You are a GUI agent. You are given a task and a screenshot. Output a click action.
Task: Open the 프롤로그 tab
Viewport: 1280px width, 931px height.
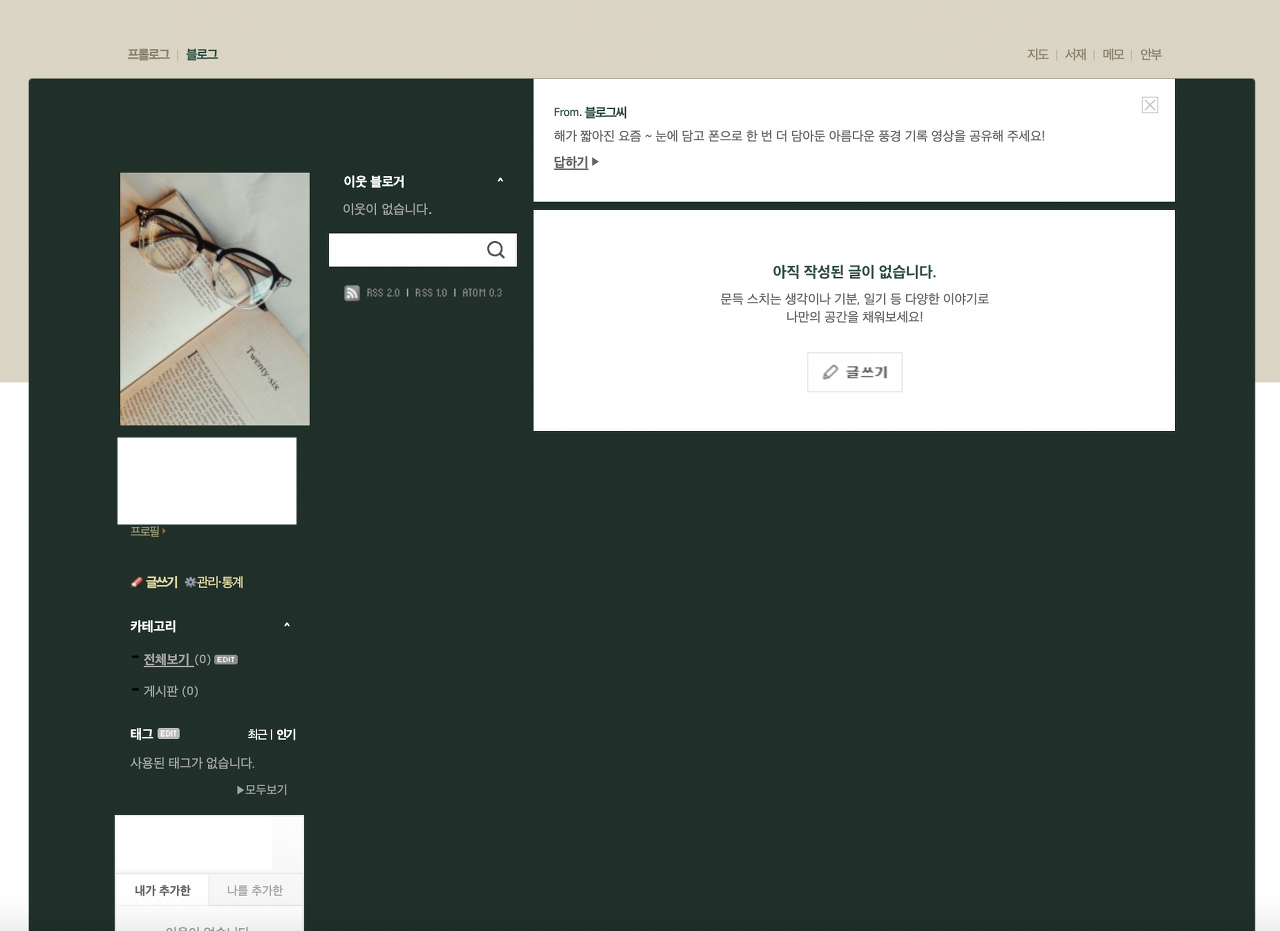click(x=148, y=54)
